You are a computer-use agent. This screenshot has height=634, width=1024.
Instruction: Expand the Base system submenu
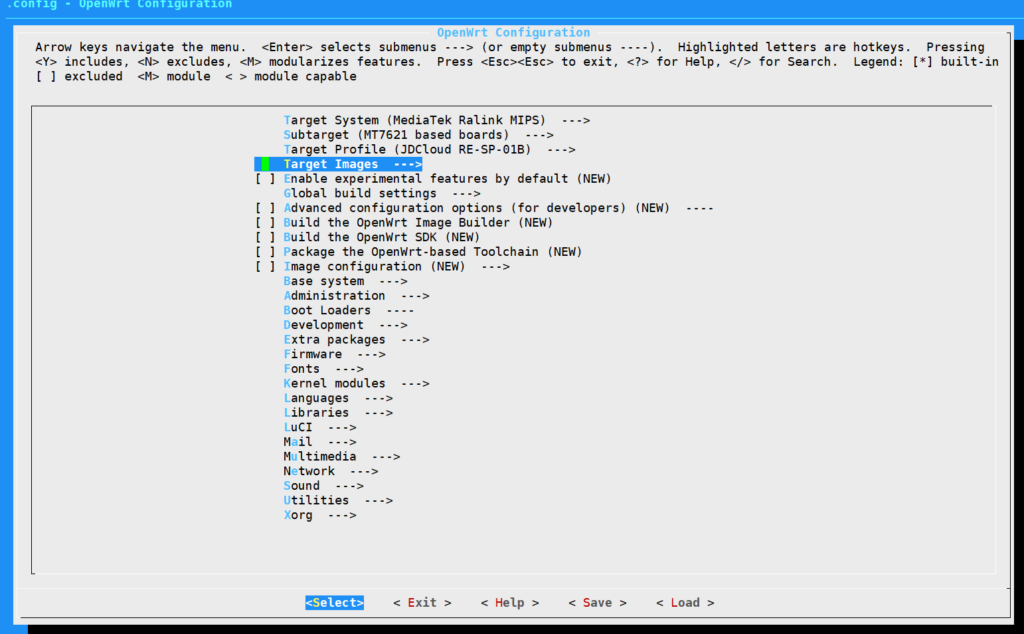pyautogui.click(x=345, y=281)
